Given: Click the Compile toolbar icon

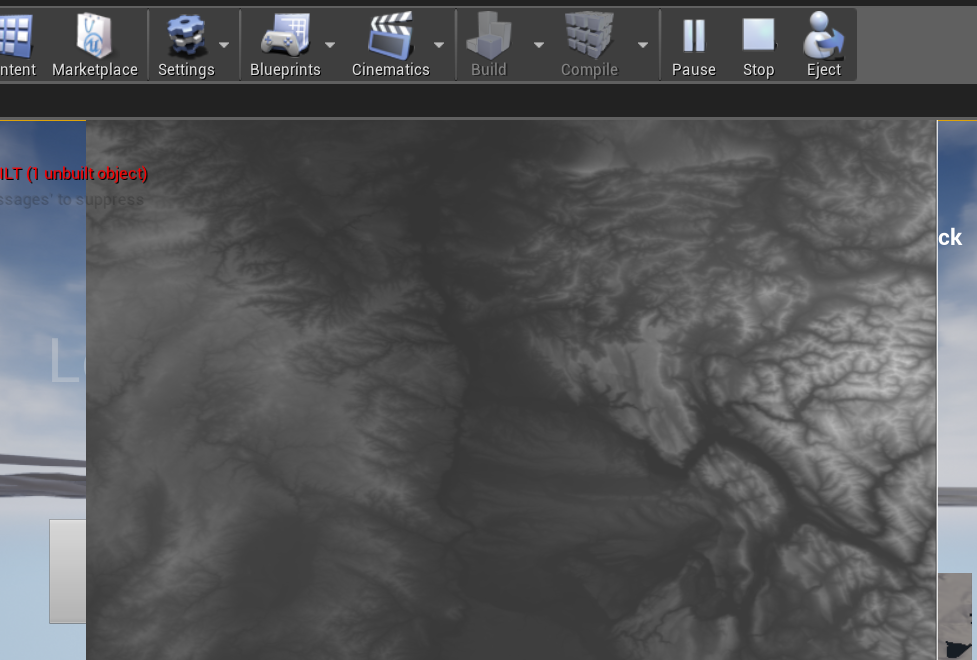Looking at the screenshot, I should tap(588, 40).
